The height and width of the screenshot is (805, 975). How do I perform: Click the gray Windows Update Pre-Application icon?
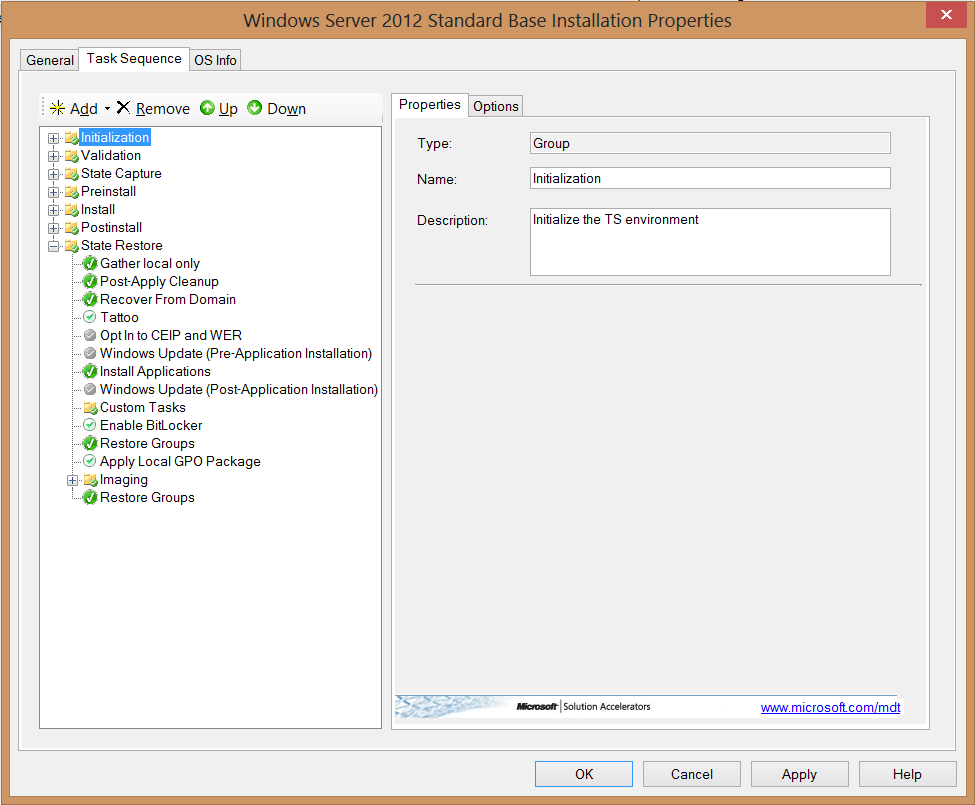(x=90, y=353)
